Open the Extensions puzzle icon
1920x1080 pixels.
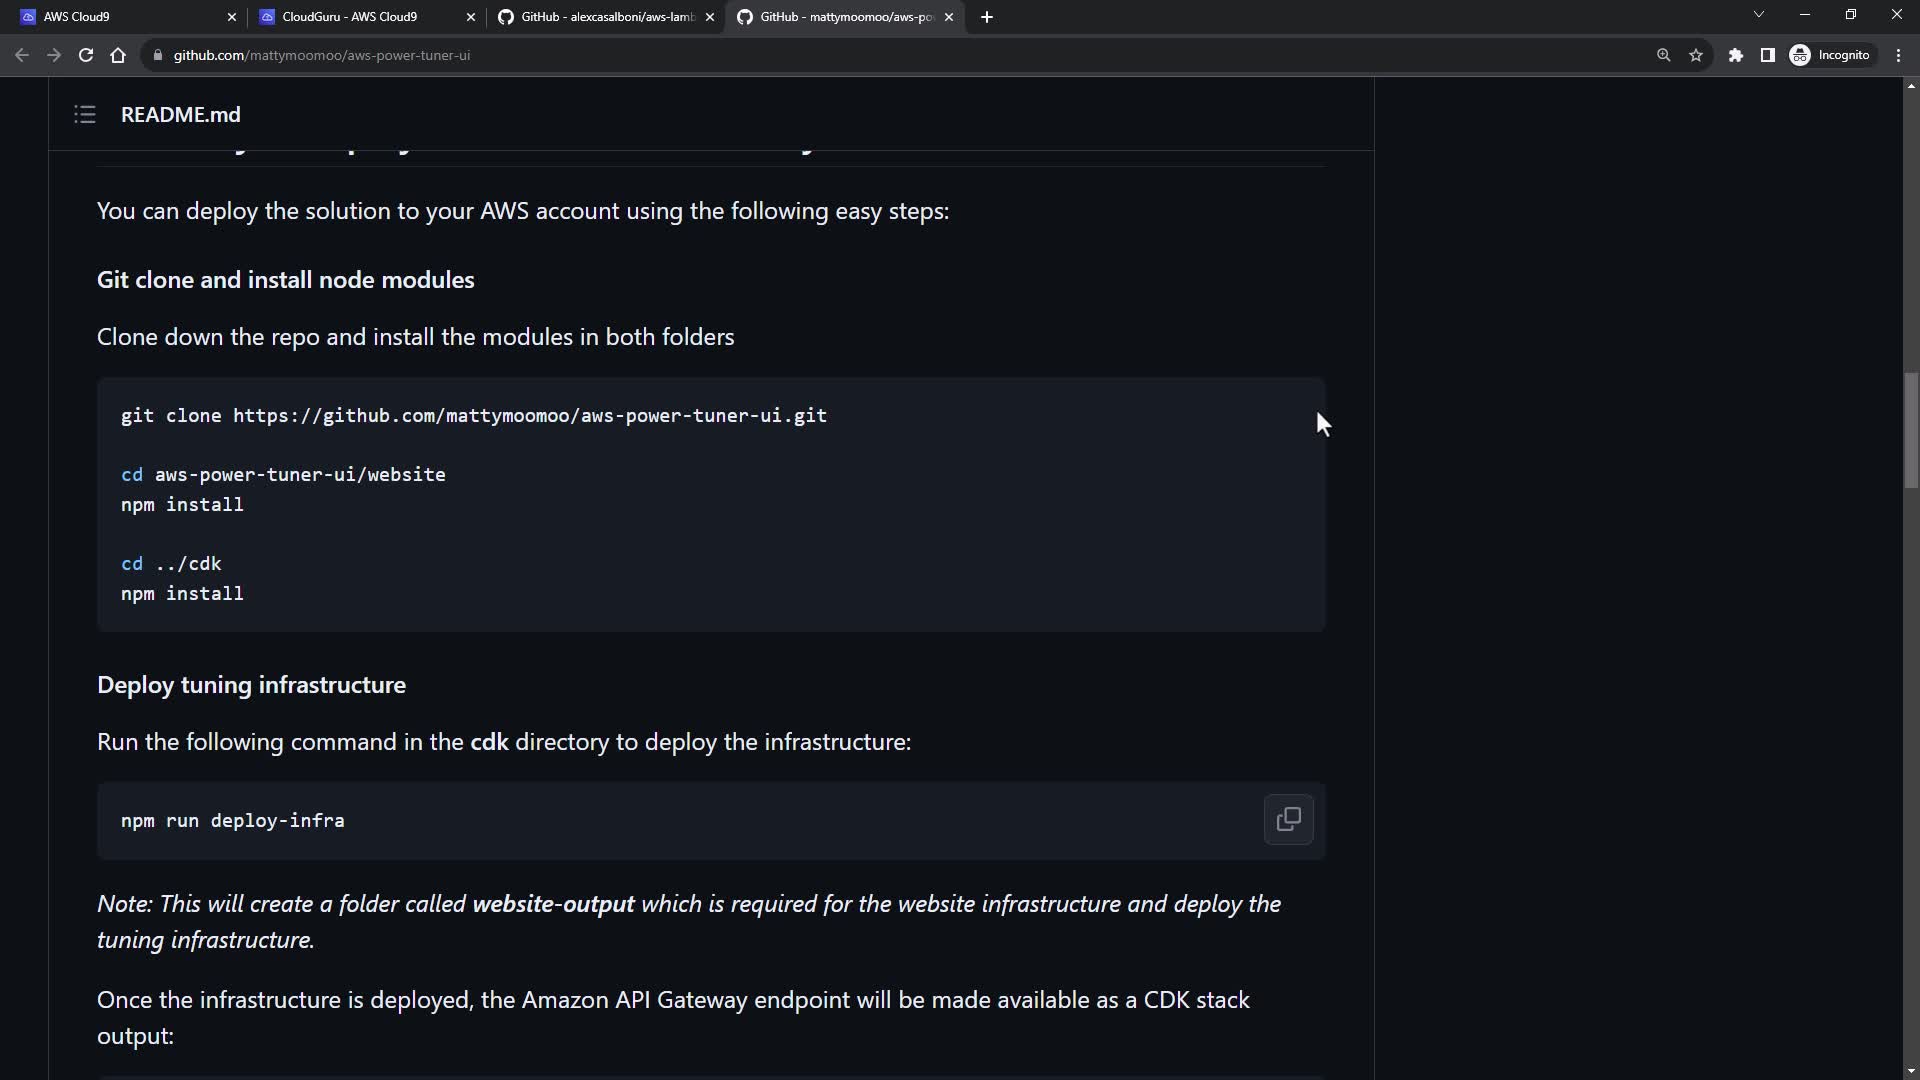coord(1736,56)
